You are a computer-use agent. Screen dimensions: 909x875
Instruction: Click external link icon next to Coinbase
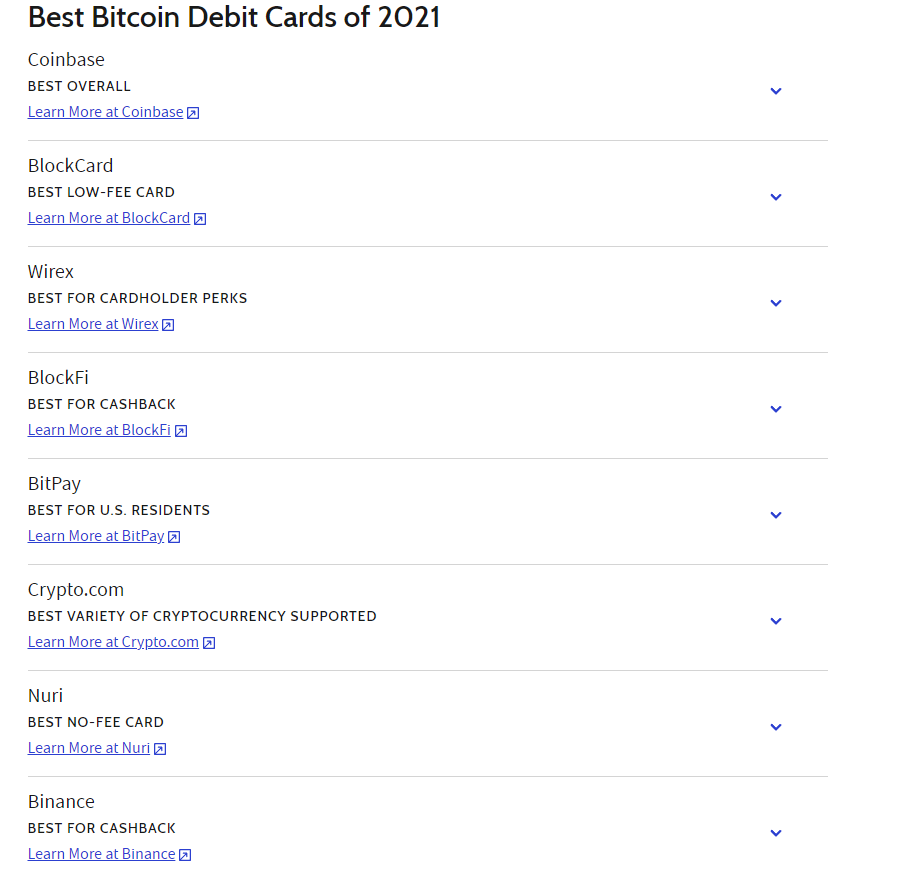193,113
